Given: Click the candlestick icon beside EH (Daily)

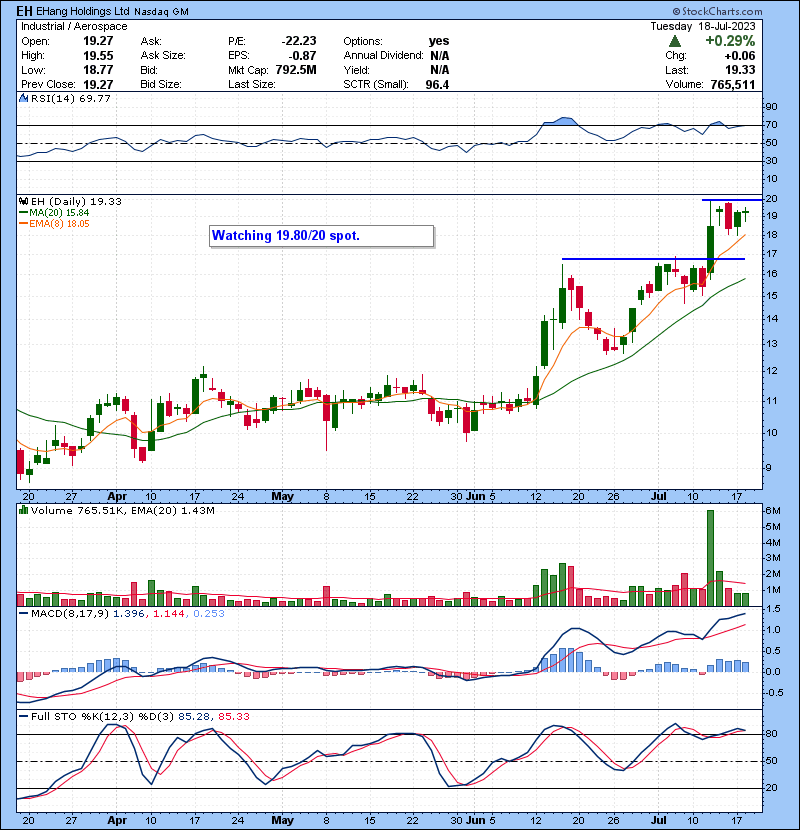Looking at the screenshot, I should tap(23, 201).
